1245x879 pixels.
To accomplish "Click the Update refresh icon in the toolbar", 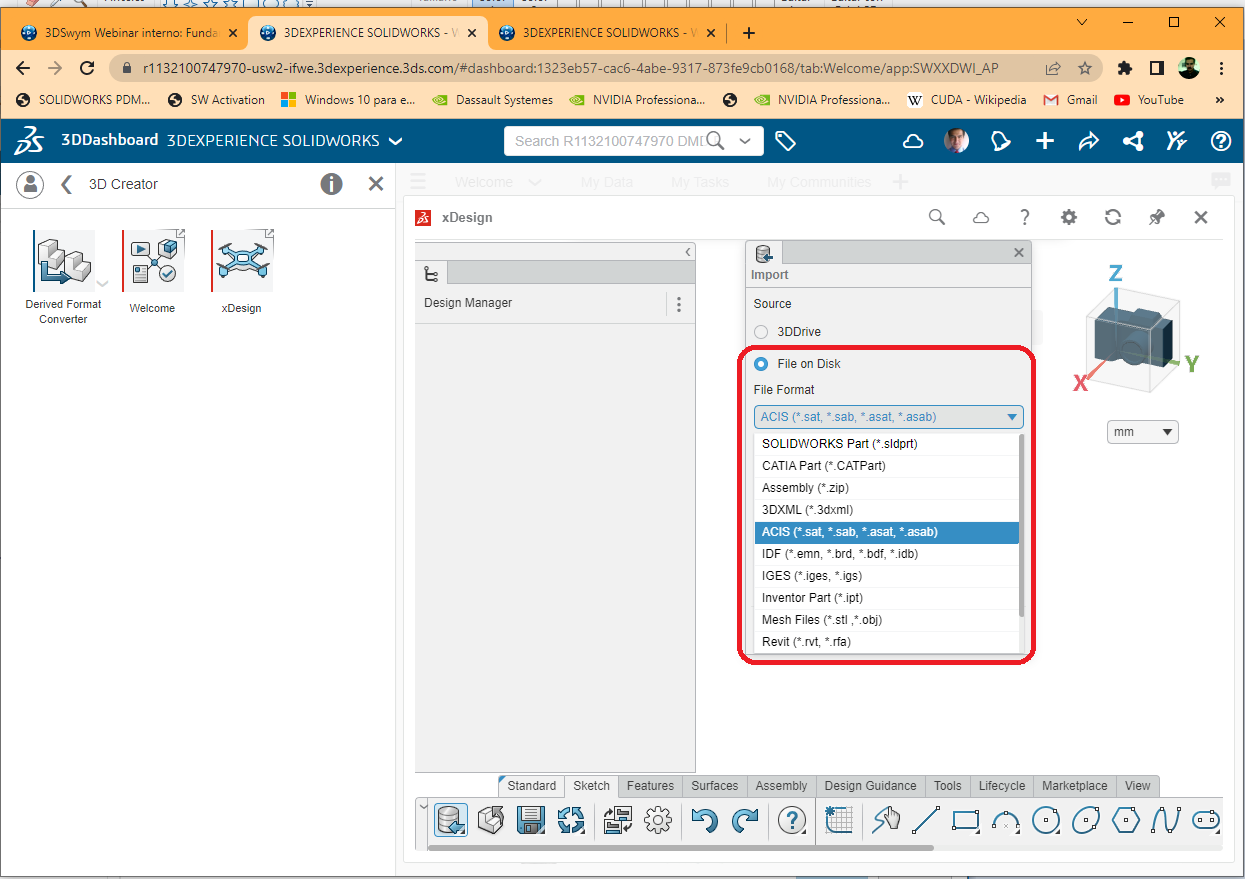I will click(571, 821).
